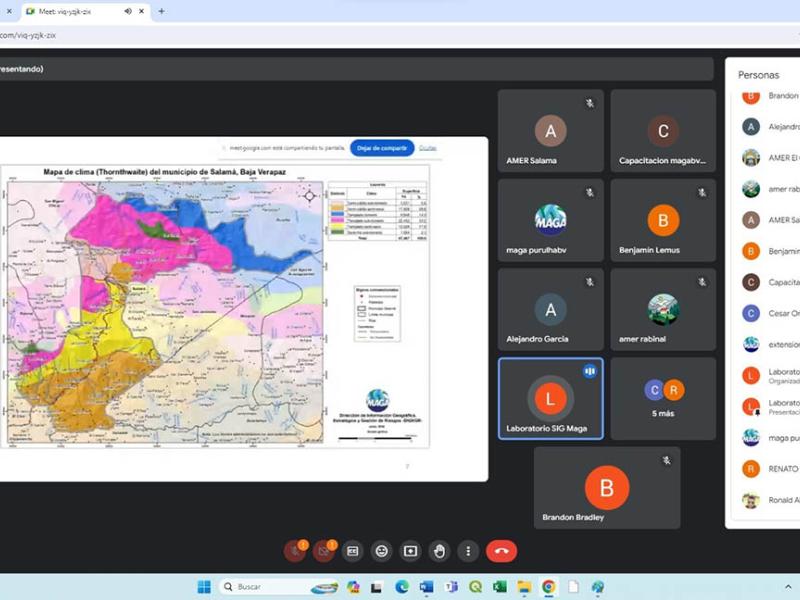The height and width of the screenshot is (600, 800).
Task: Click 'Dejar de compartir' button
Action: click(x=382, y=148)
